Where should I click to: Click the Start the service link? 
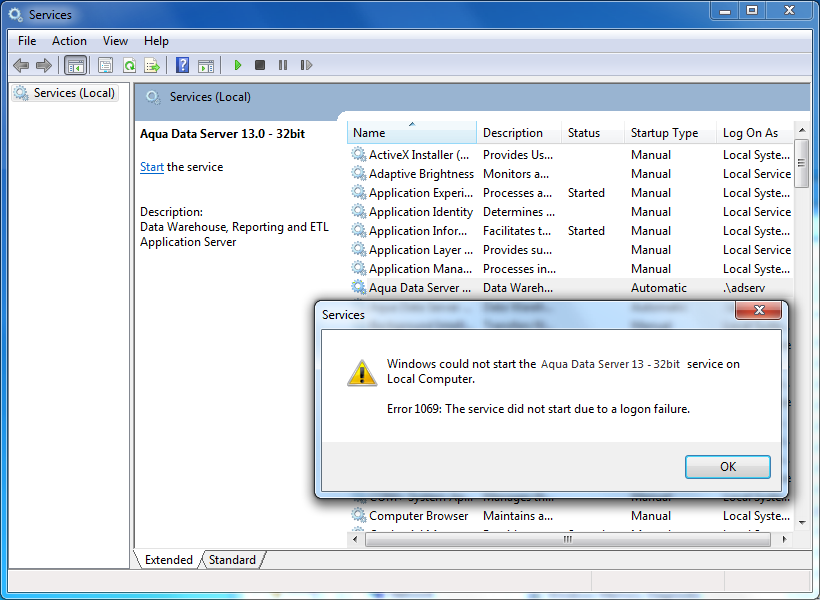[x=152, y=167]
